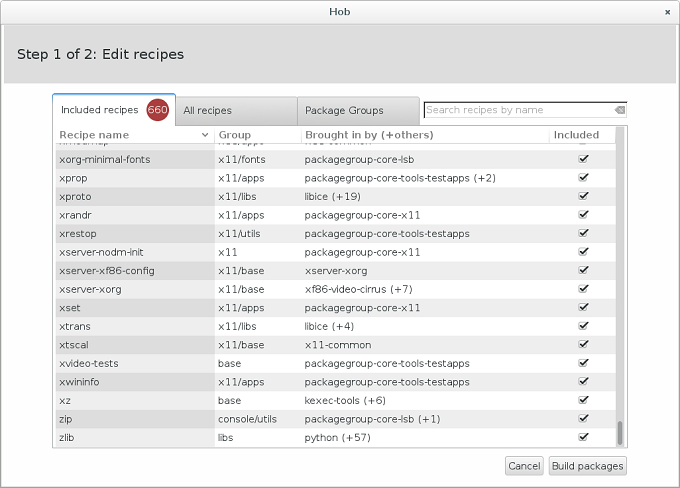
Task: Uncheck the Included box for xprop
Action: (x=583, y=178)
